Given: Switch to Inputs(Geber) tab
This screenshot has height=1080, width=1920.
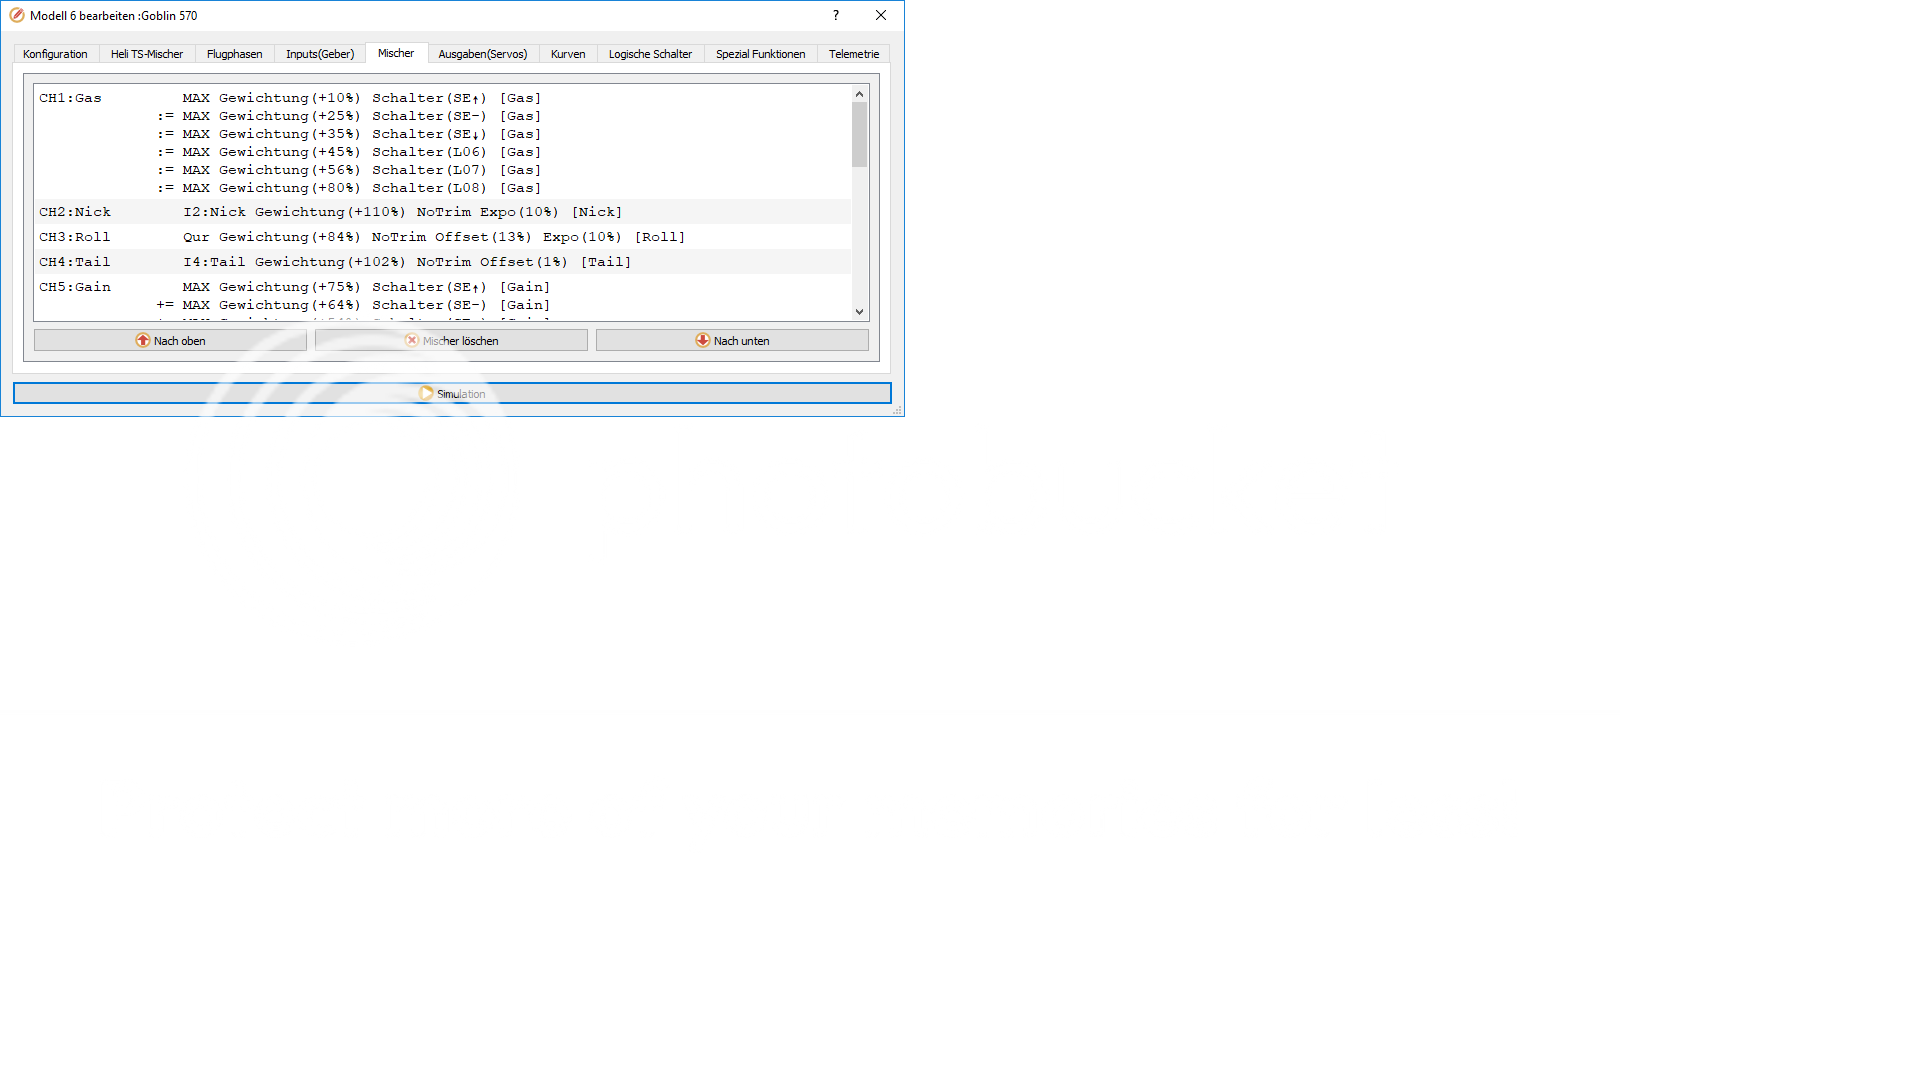Looking at the screenshot, I should pyautogui.click(x=320, y=54).
